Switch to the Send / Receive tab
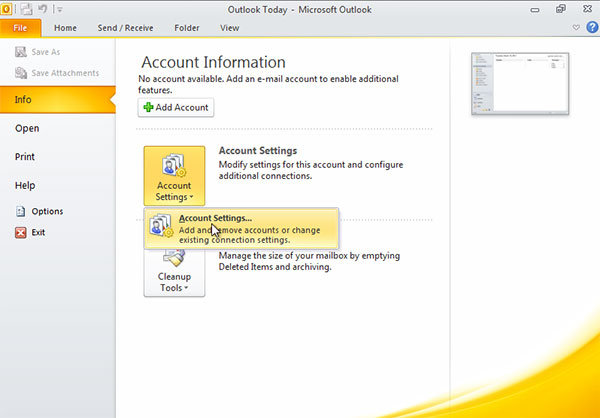 (125, 28)
